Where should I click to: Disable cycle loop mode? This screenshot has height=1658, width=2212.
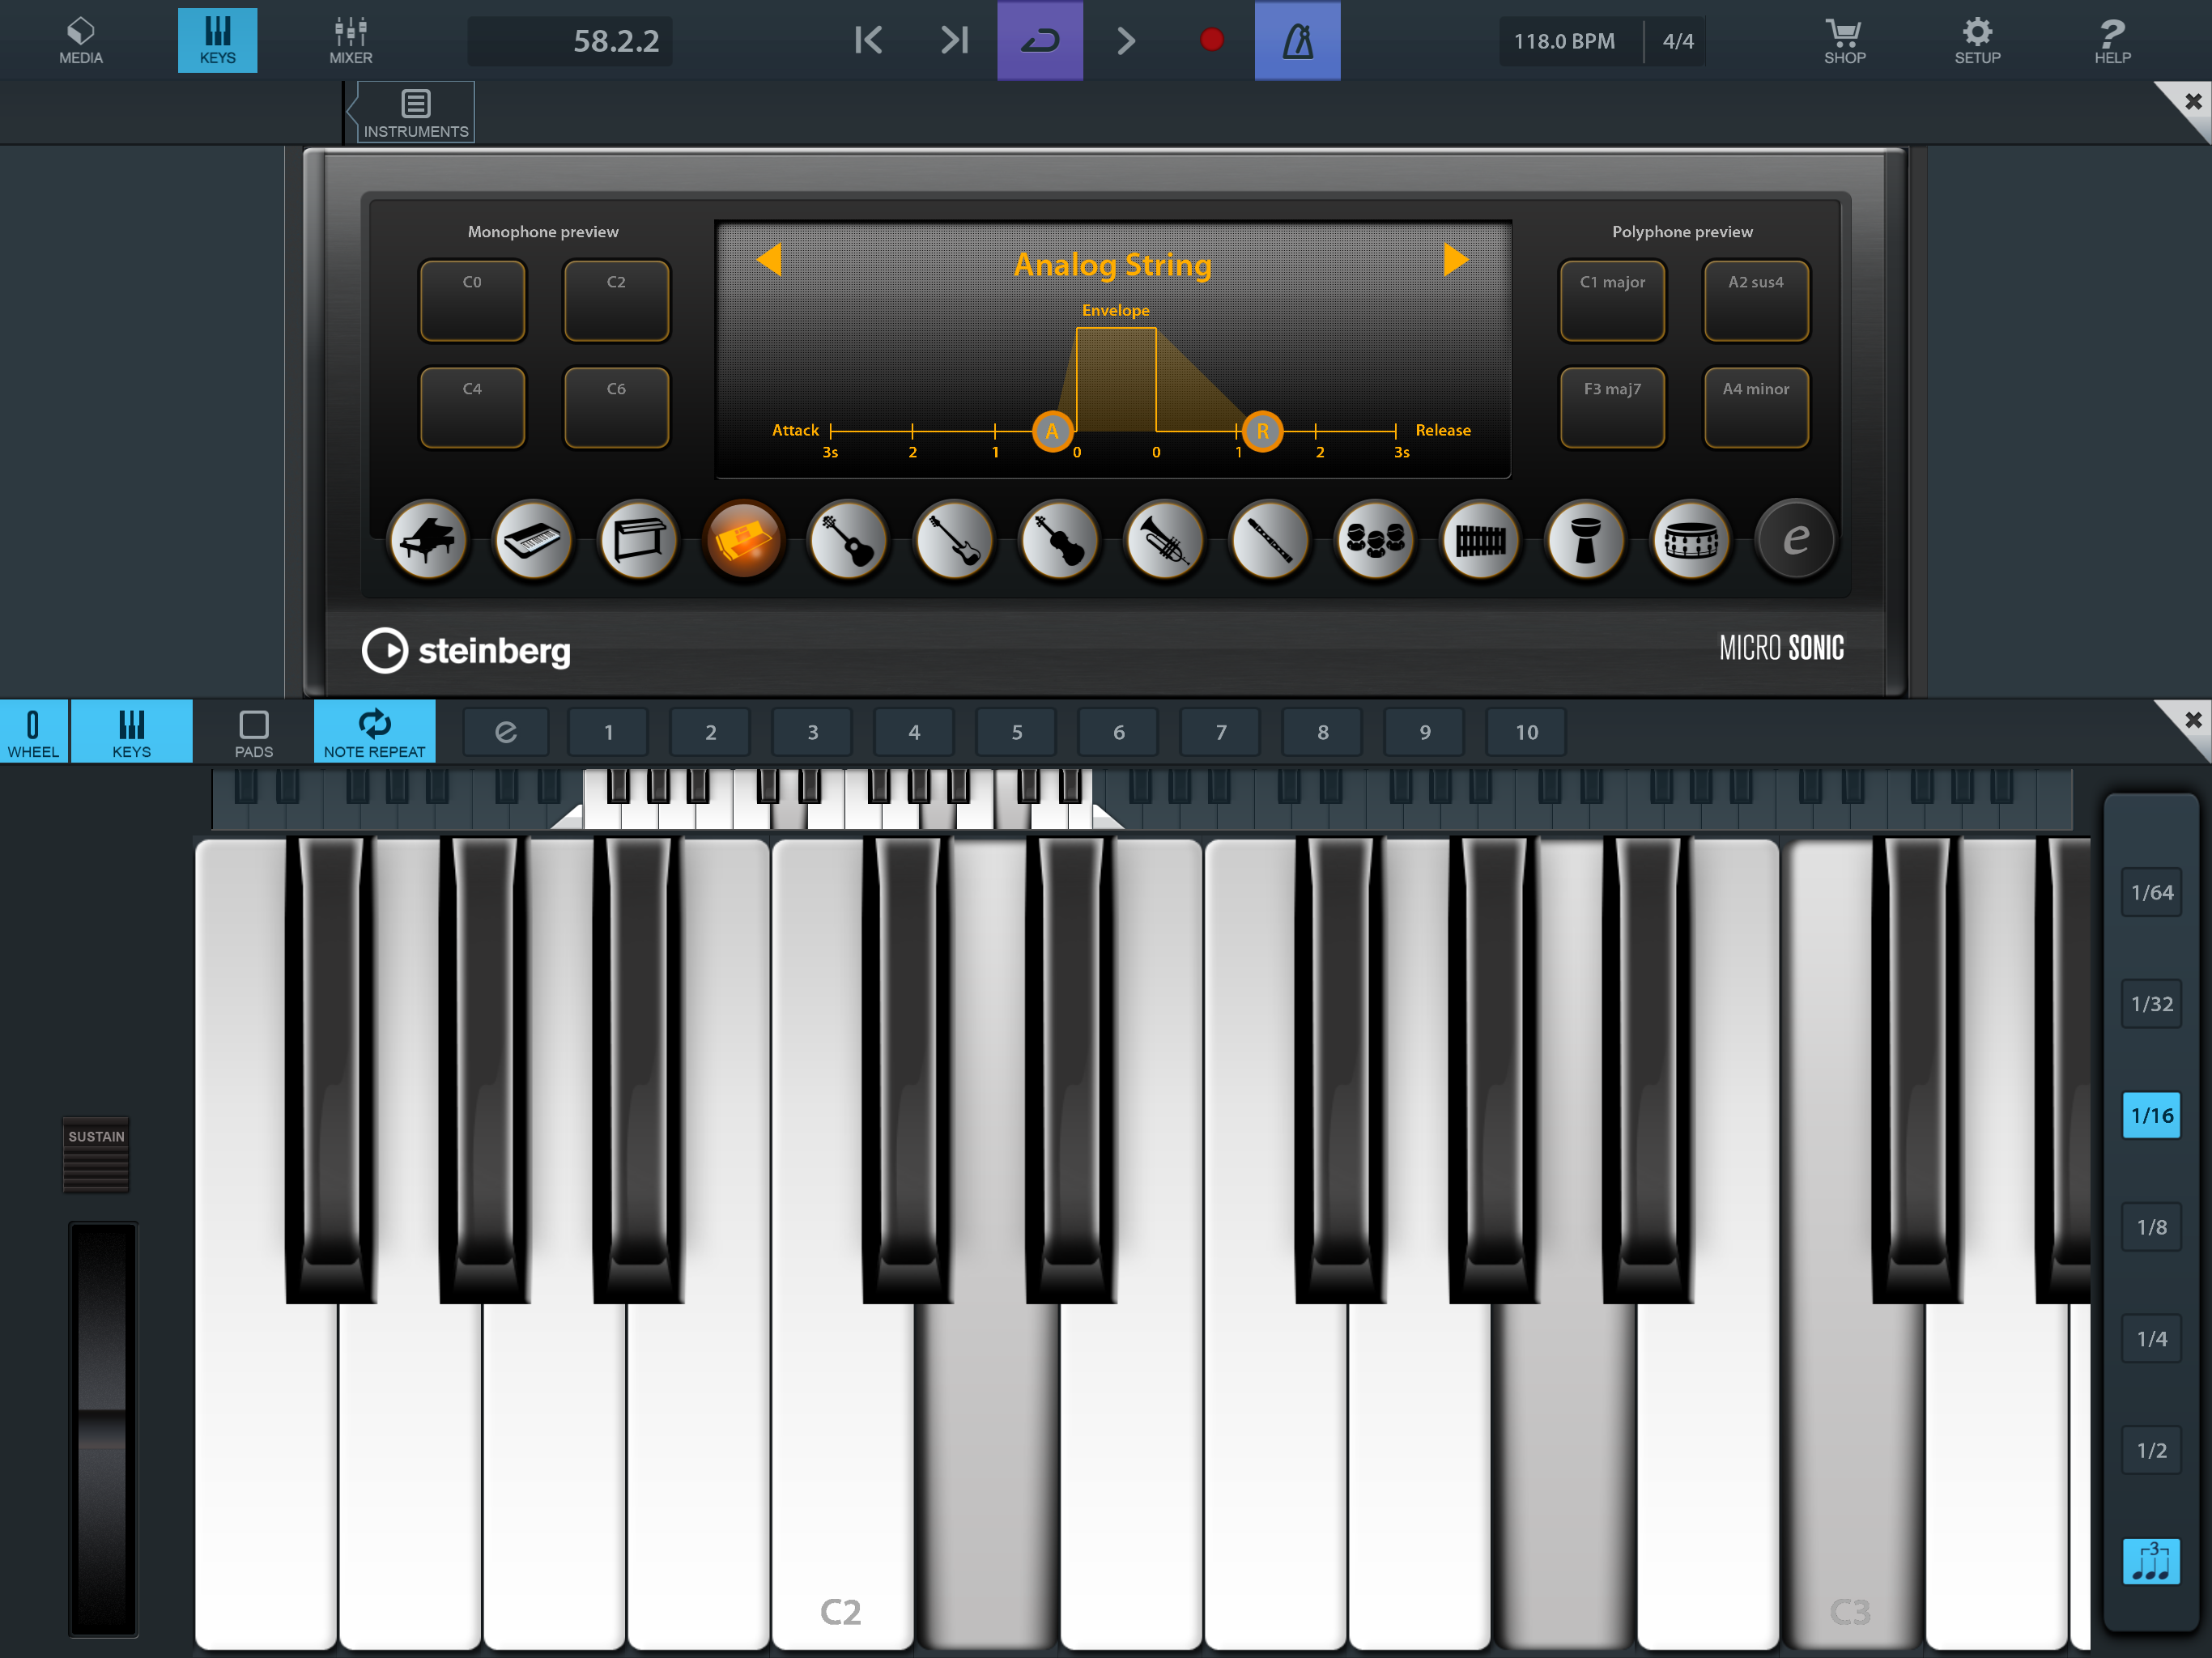point(1039,40)
